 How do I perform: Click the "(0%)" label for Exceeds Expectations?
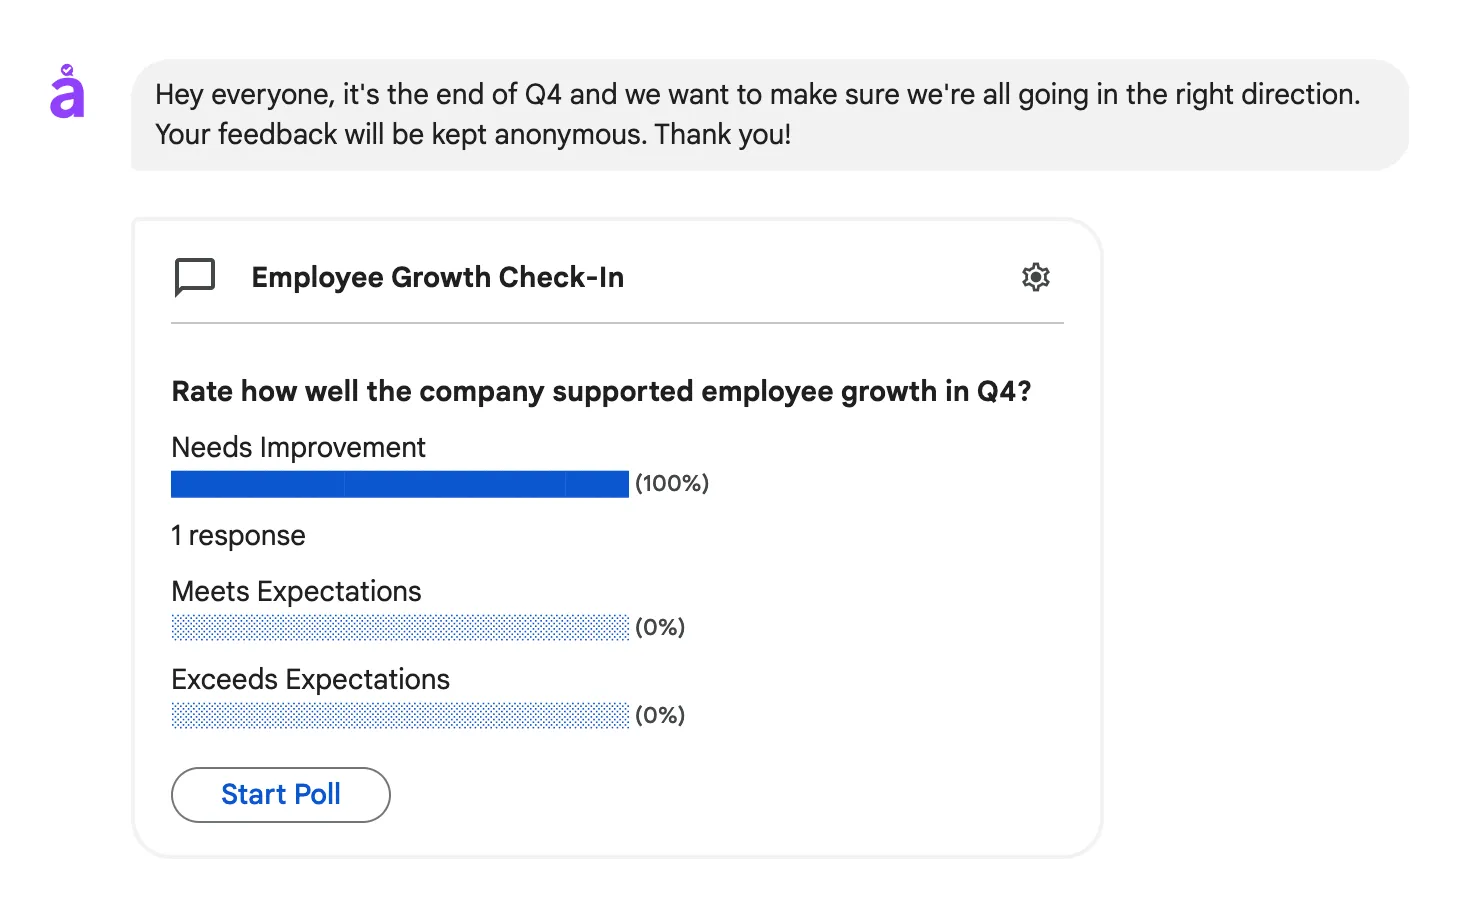pyautogui.click(x=660, y=715)
